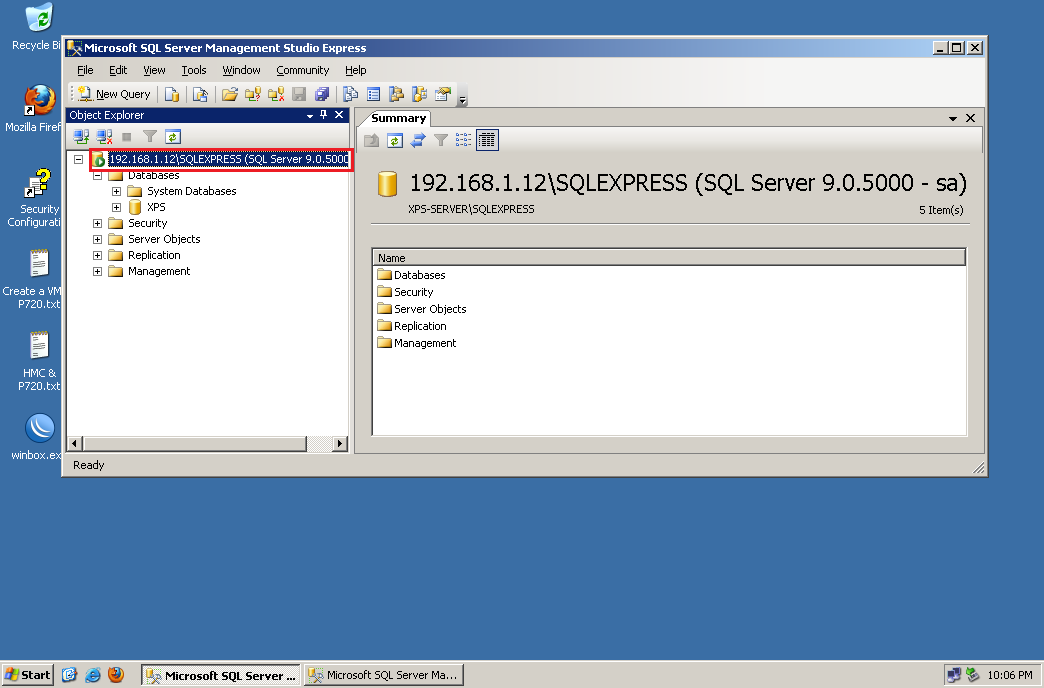Open the Template Explorer icon
Viewport: 1044px width, 688px height.
click(x=419, y=95)
